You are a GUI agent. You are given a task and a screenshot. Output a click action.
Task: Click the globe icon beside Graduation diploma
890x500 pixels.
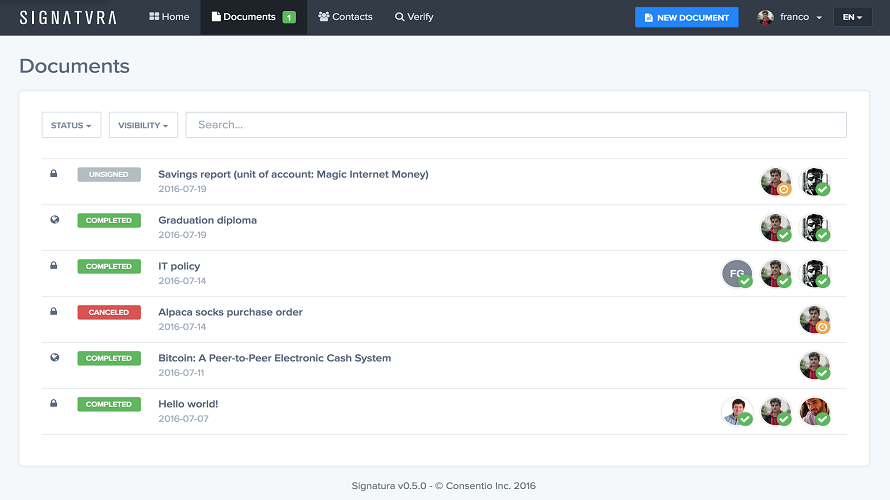pos(54,220)
